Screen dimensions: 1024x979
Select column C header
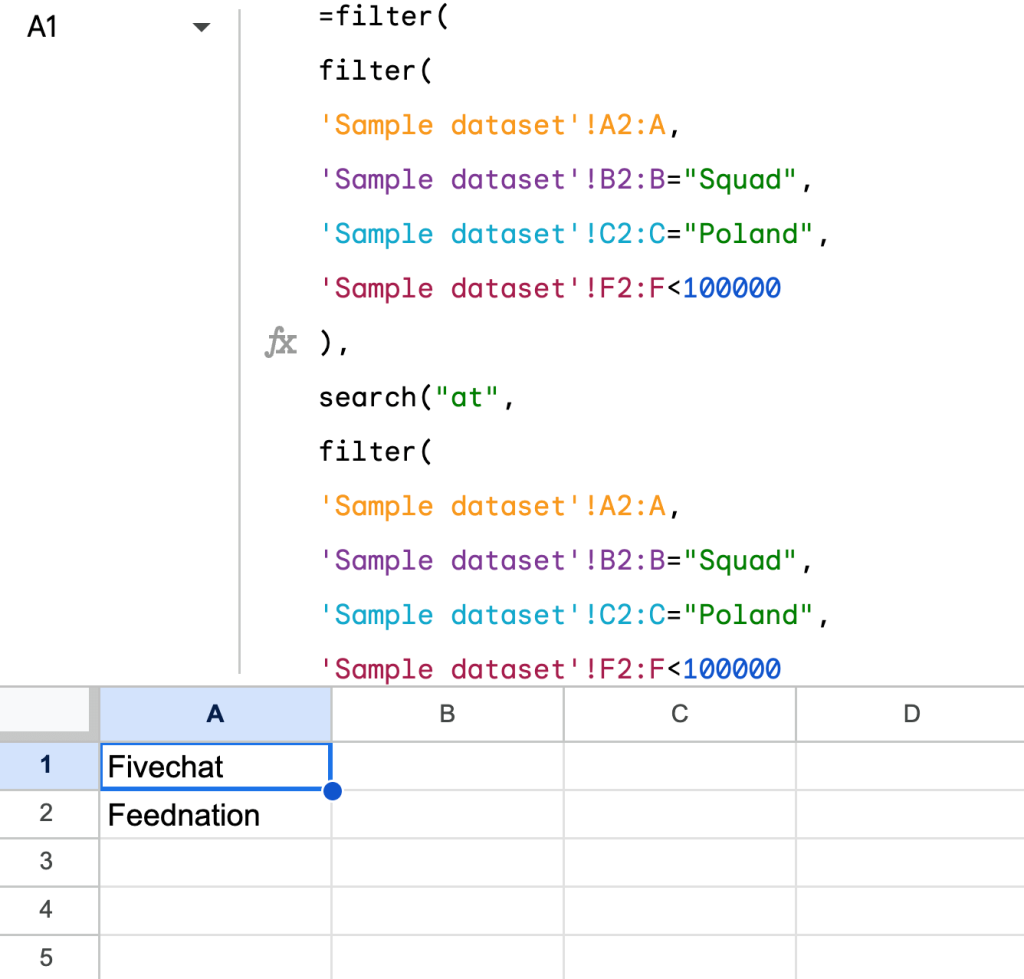point(679,714)
